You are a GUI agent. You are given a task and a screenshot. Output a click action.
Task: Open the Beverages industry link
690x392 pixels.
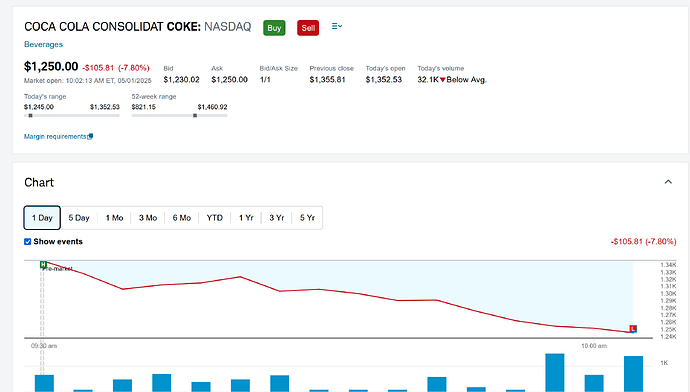[x=43, y=44]
